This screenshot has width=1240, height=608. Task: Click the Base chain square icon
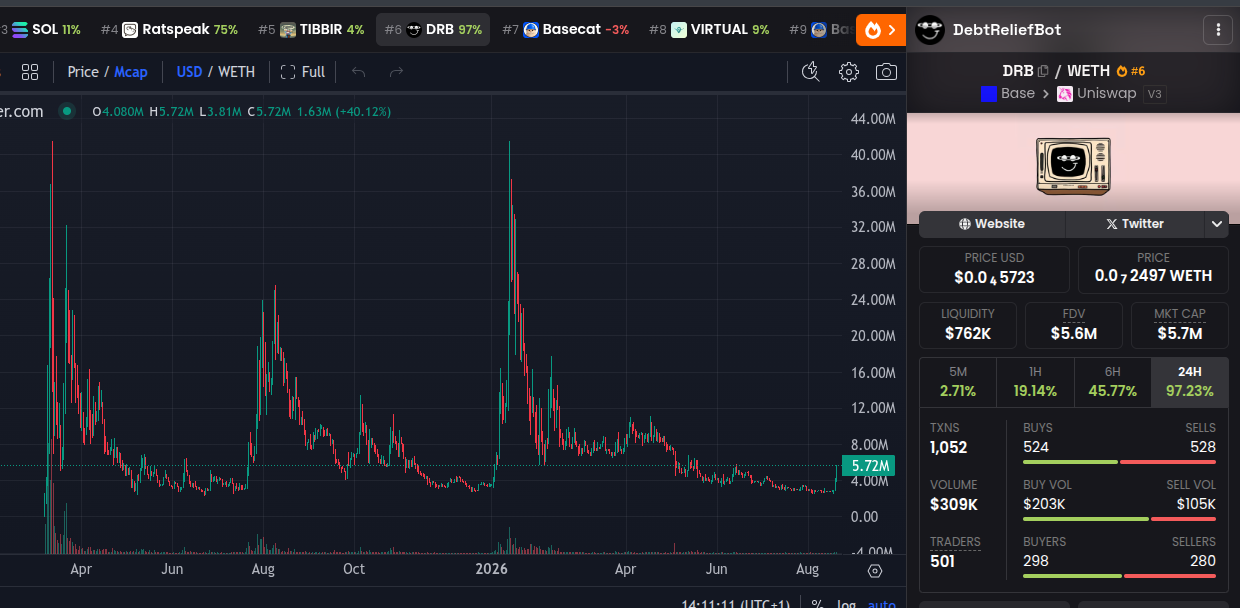click(989, 94)
